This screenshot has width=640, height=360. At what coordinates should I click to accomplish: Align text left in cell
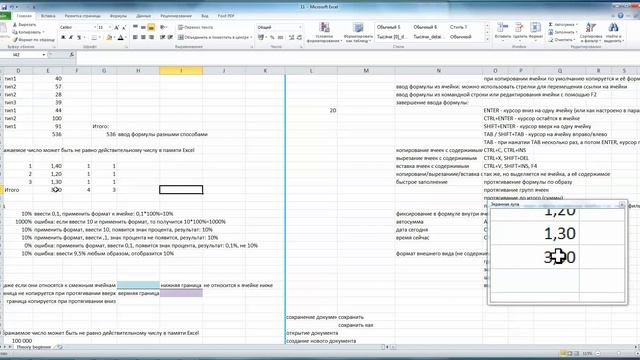(x=135, y=37)
